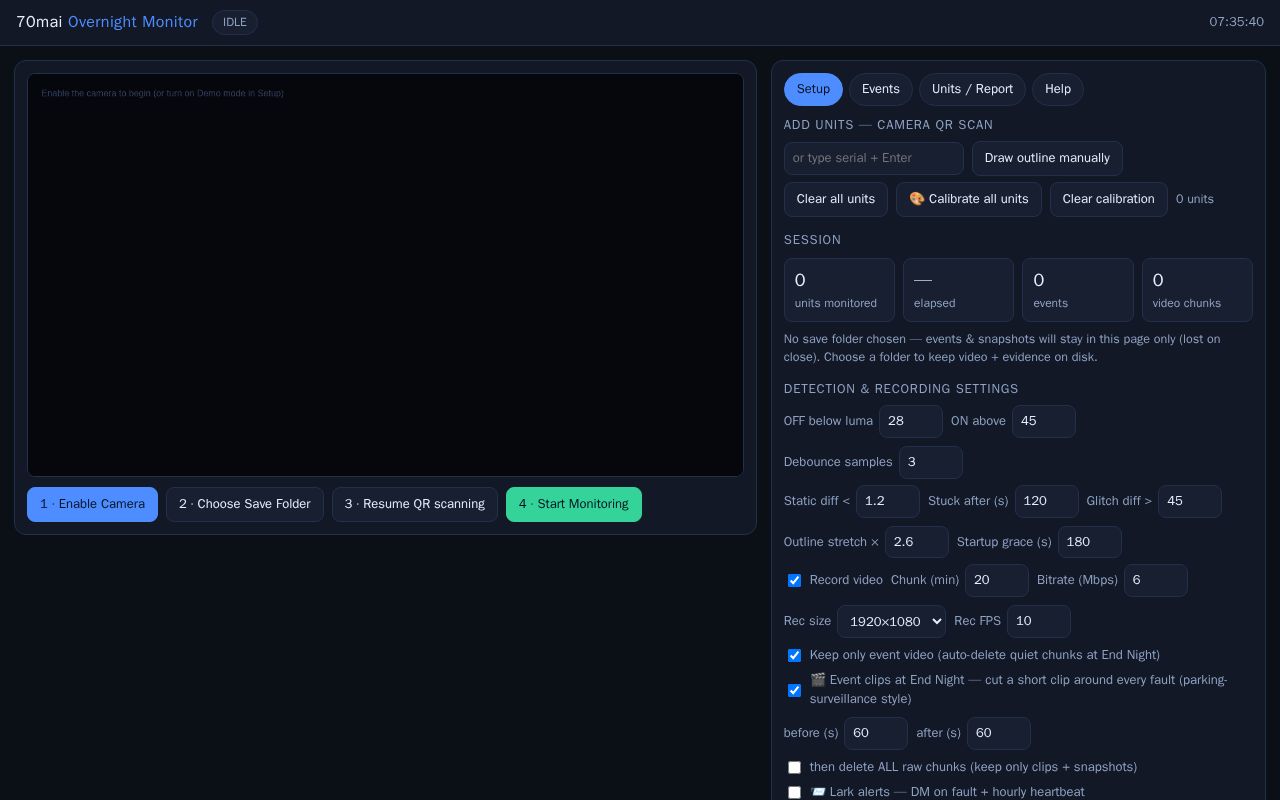
Task: Click Calibrate all units button
Action: (x=969, y=199)
